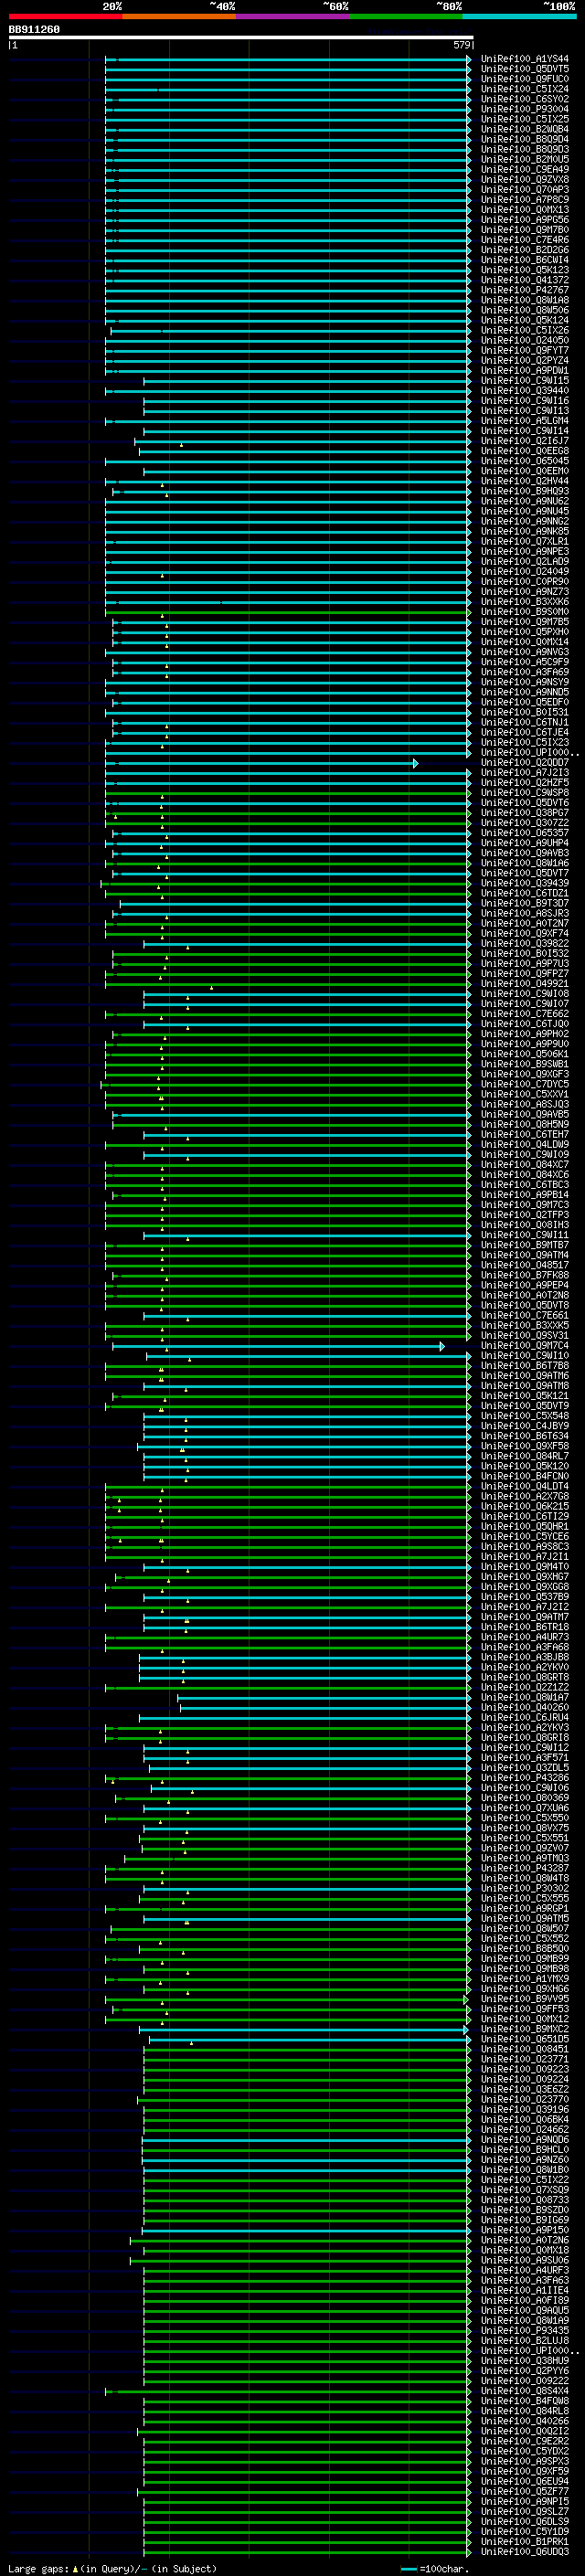The height and width of the screenshot is (2576, 585).
Task: Select the UniRef100_B4FCN0 hit
Action: (524, 1477)
